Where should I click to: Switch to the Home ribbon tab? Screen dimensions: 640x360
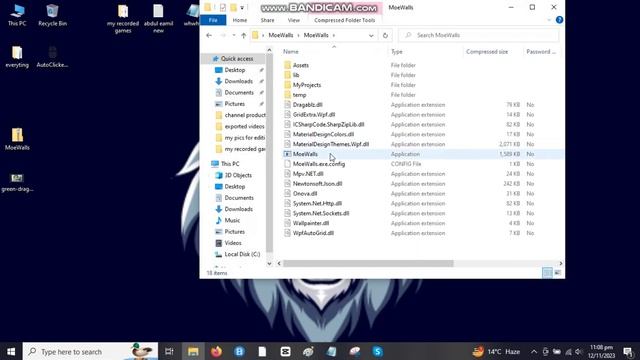(x=240, y=20)
